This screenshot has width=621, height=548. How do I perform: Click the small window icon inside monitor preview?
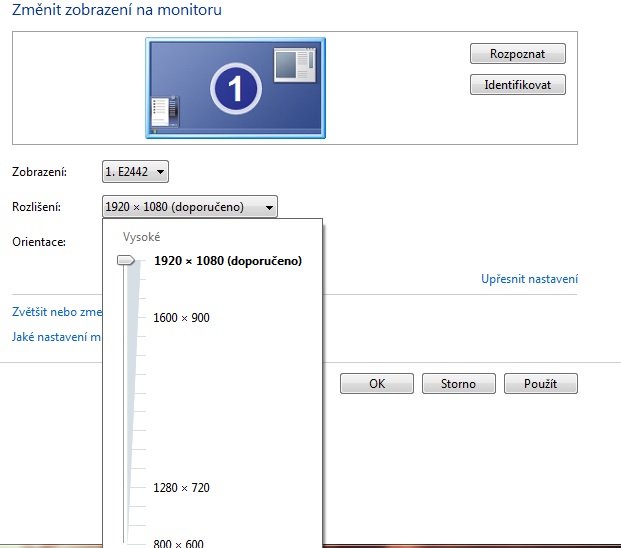point(294,65)
